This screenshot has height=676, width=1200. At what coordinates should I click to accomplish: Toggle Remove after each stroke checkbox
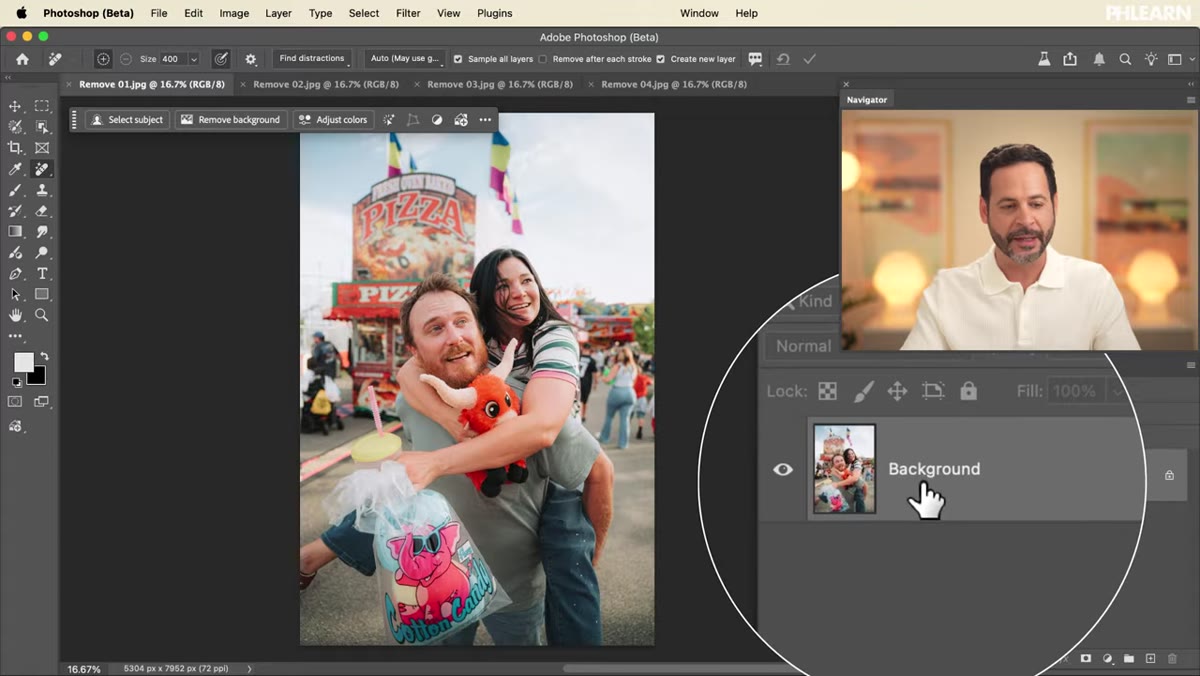click(x=543, y=59)
